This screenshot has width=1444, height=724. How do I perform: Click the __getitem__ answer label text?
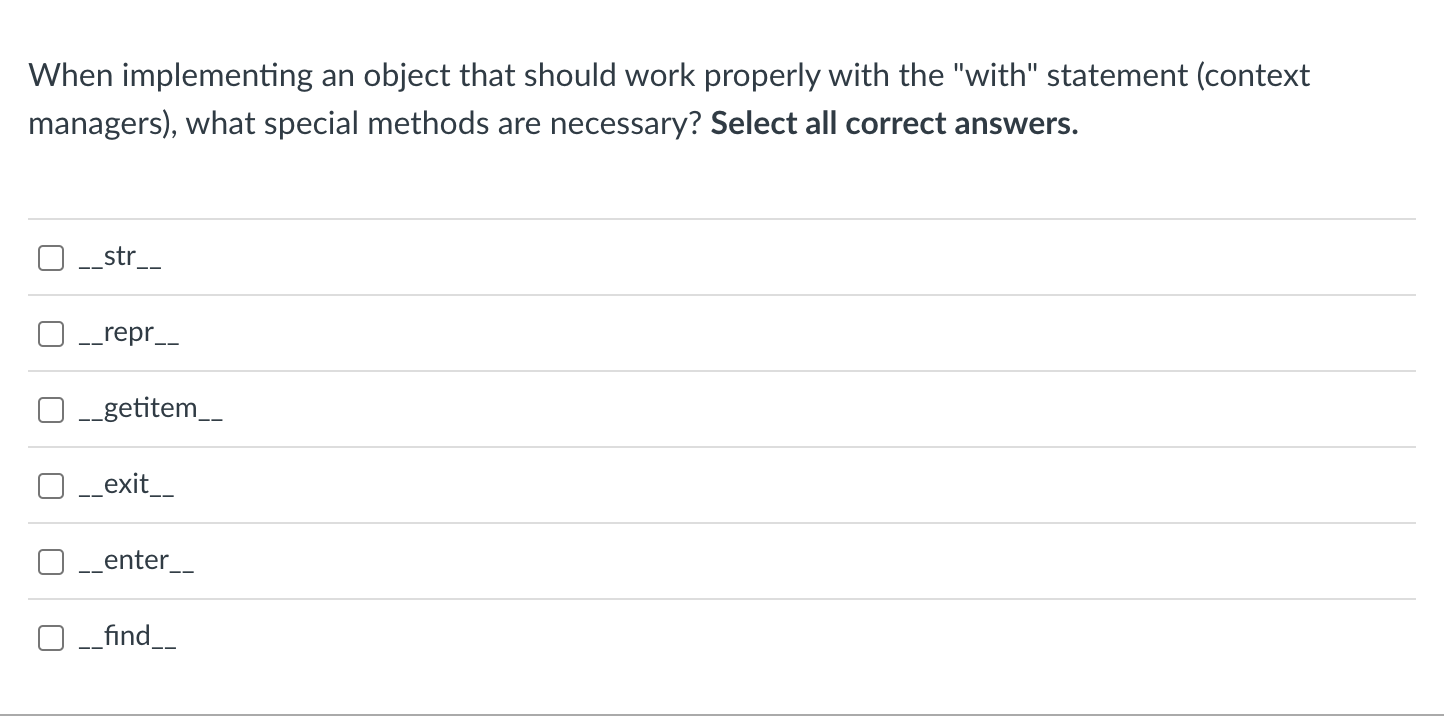click(151, 410)
